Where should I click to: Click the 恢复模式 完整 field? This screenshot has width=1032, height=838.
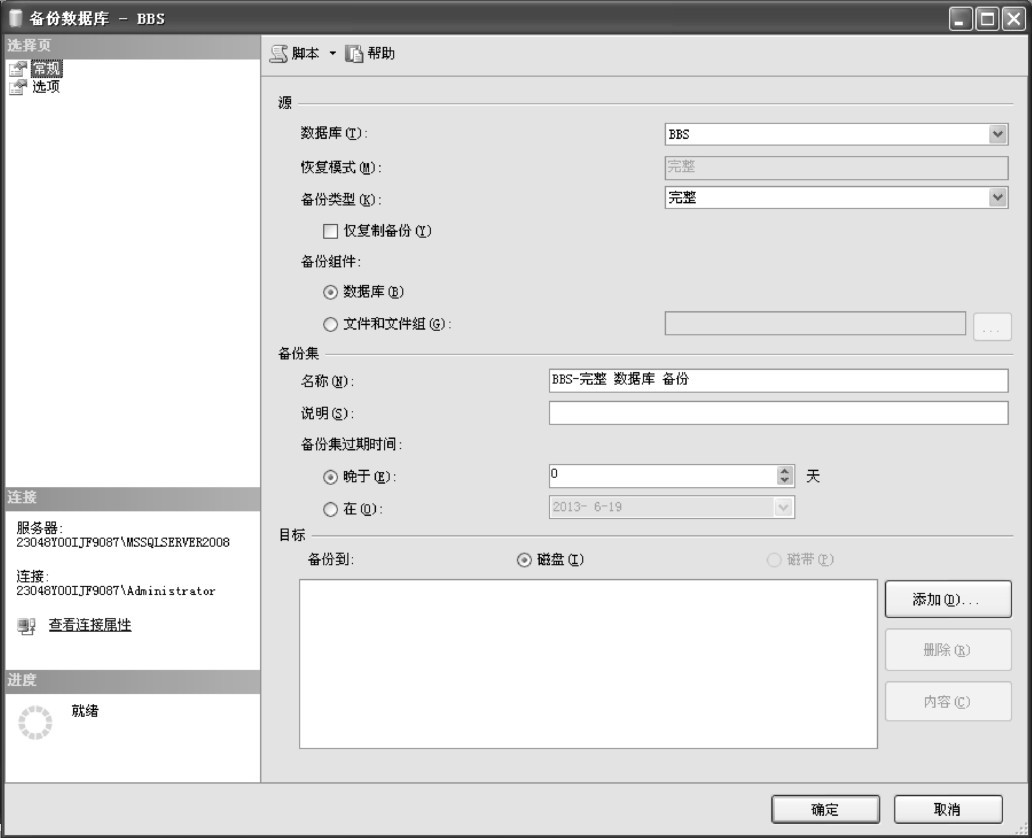(836, 167)
